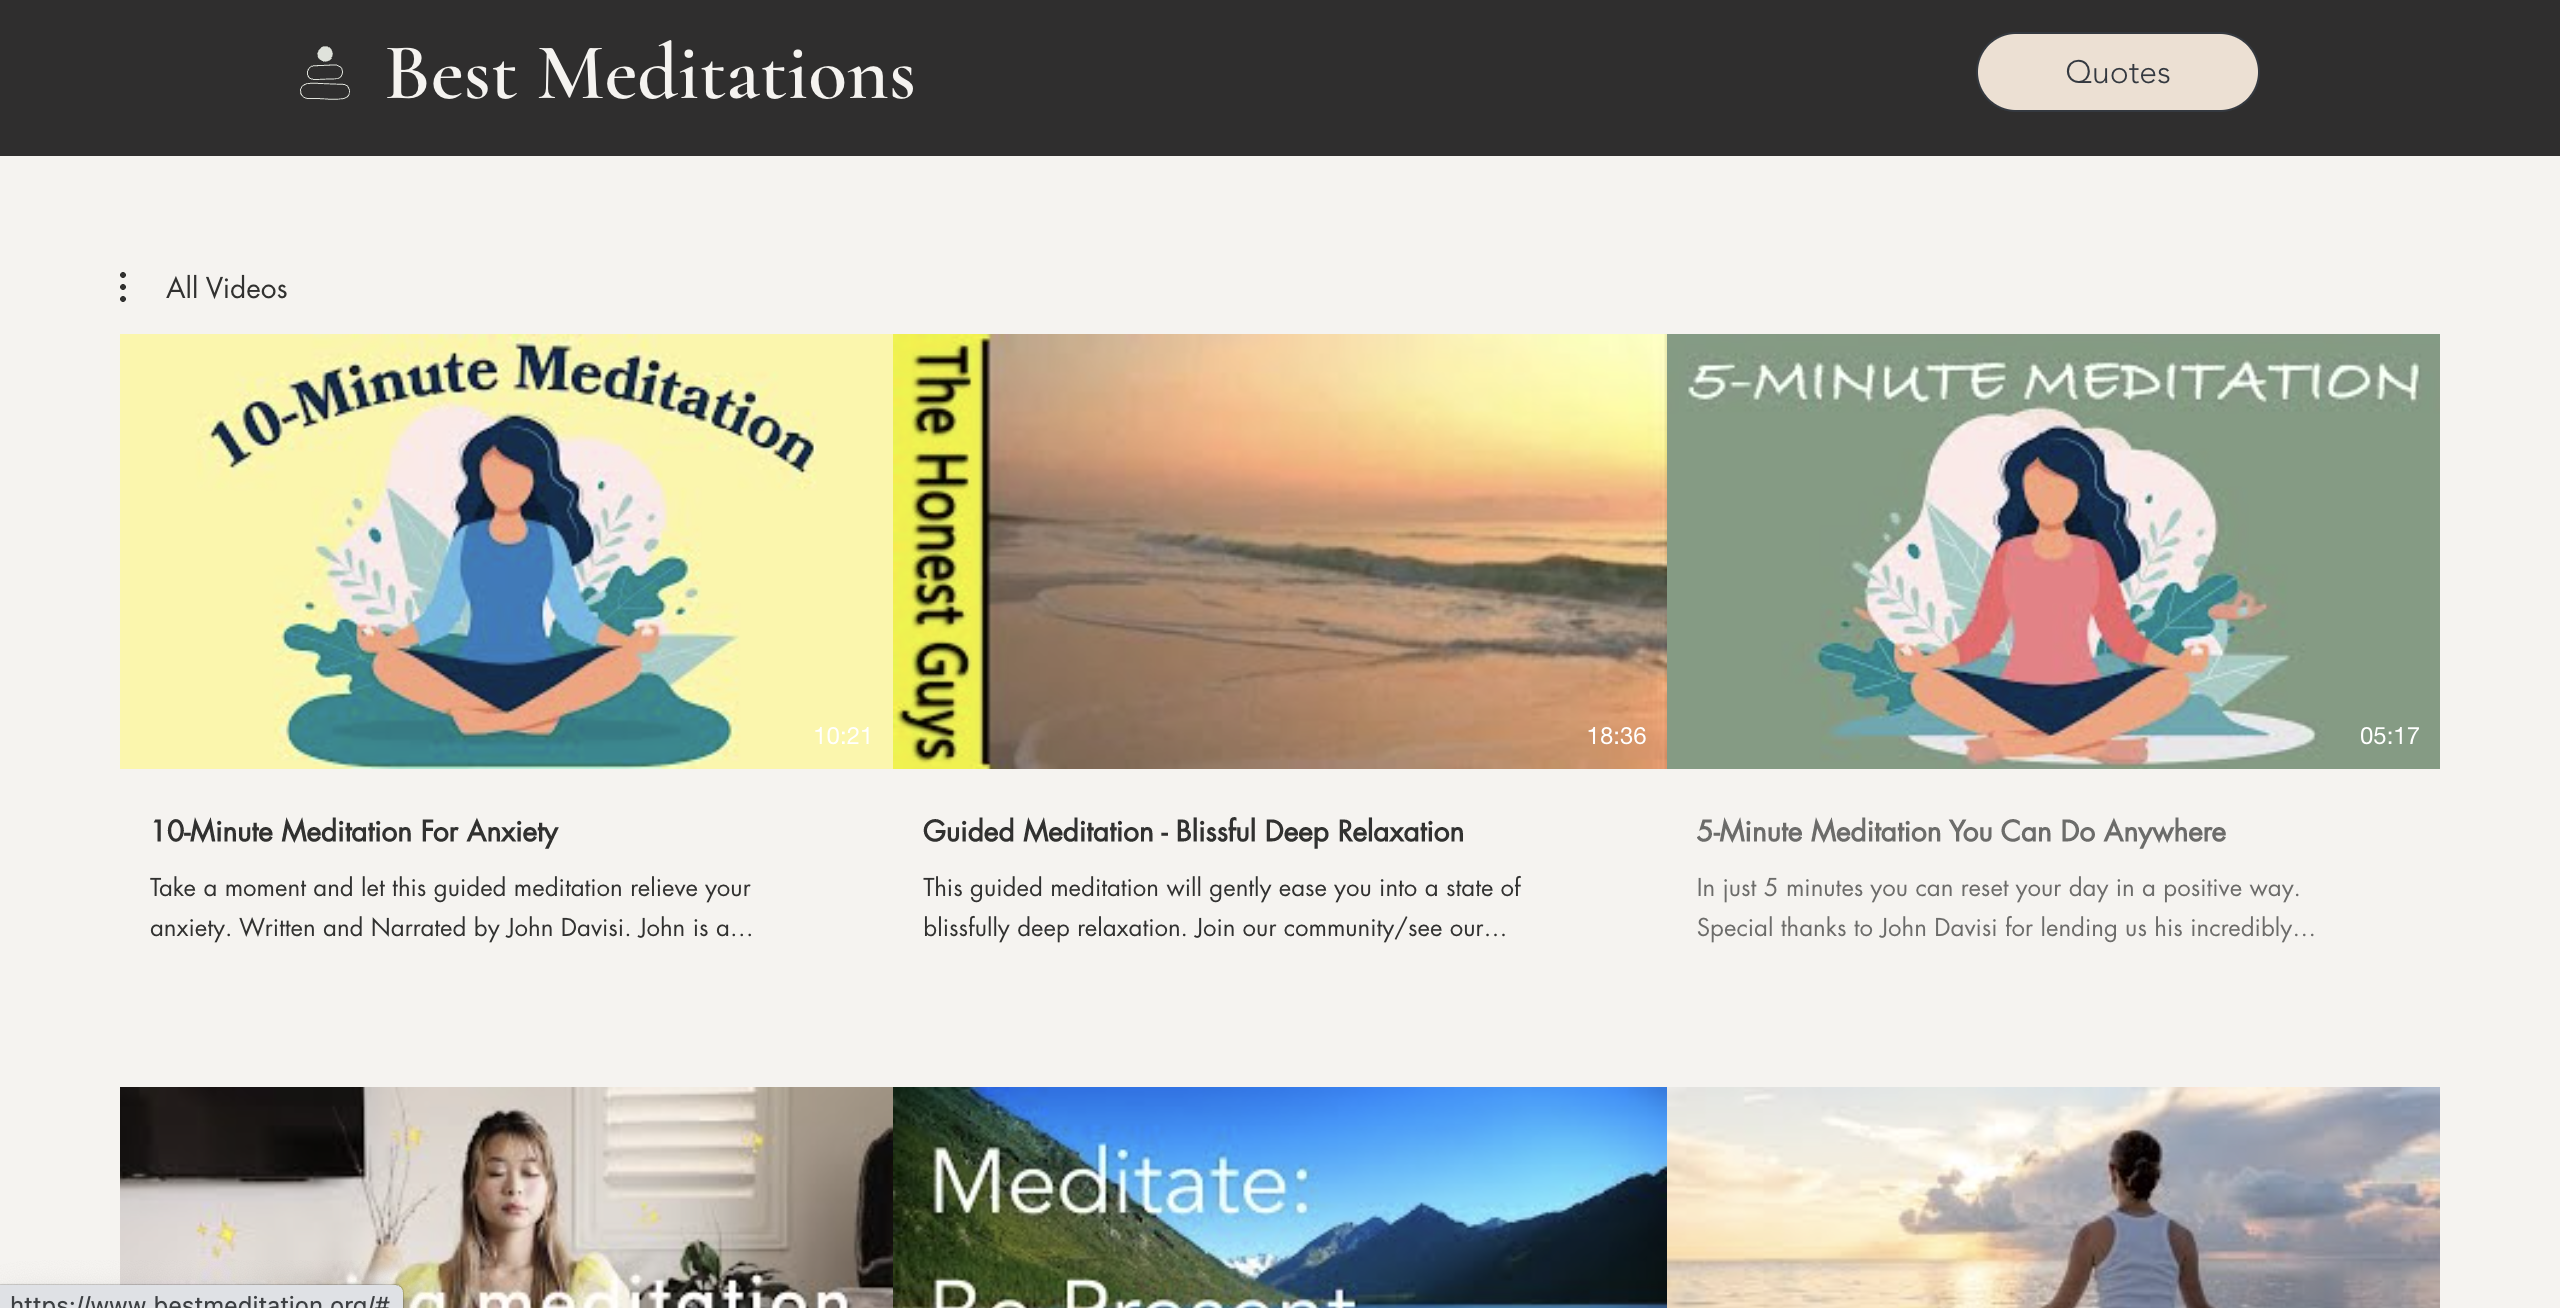2560x1308 pixels.
Task: Open title Guided Meditation - Blissful Deep Relaxation
Action: (1193, 831)
